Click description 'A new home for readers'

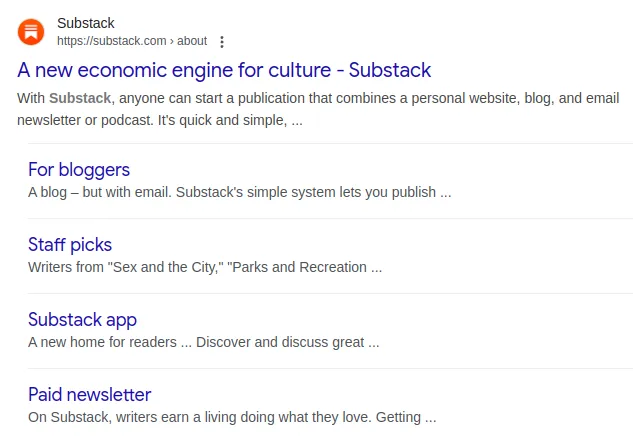pyautogui.click(x=102, y=342)
